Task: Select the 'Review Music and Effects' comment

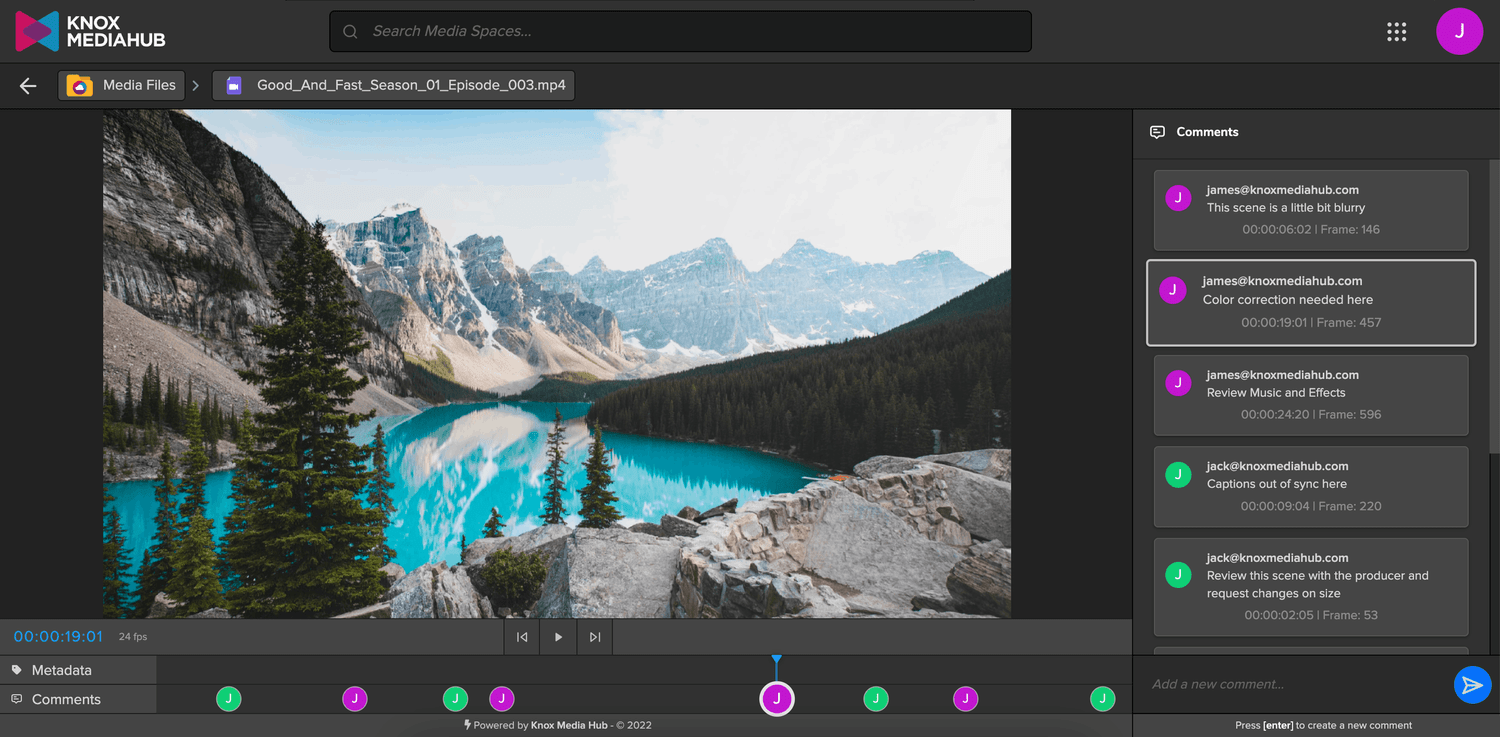Action: (1310, 394)
